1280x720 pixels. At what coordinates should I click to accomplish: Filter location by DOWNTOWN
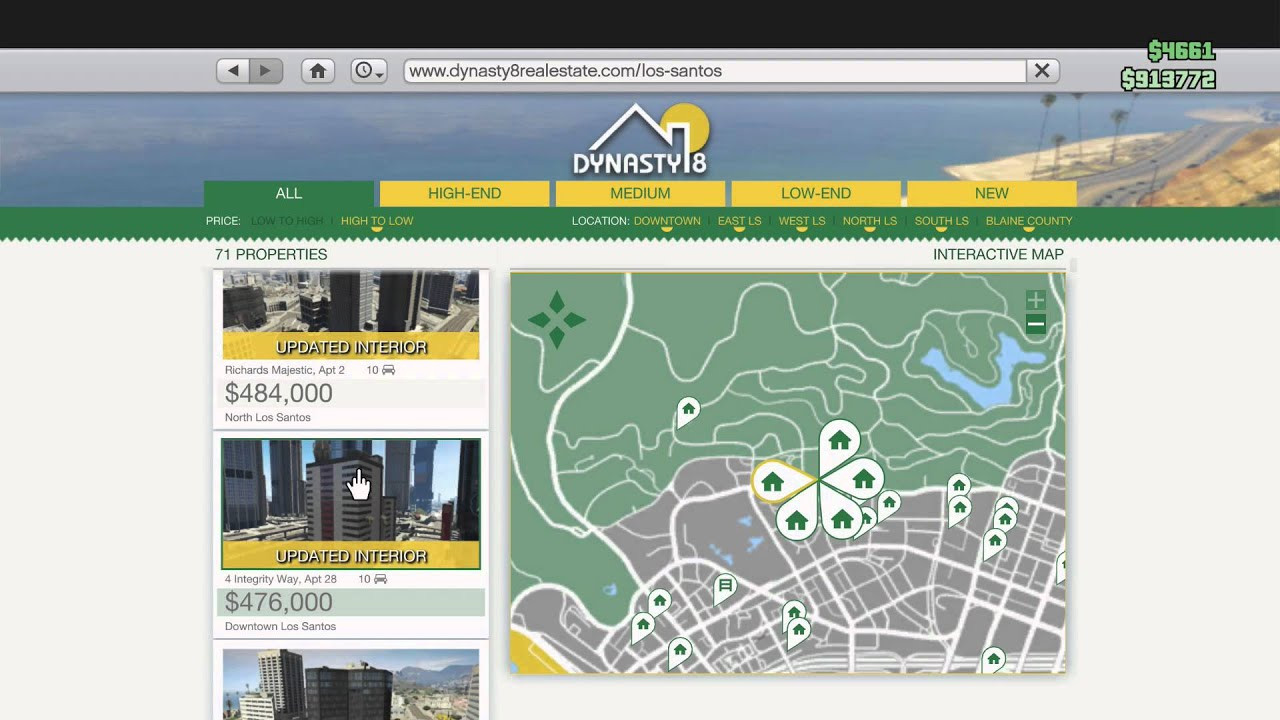667,221
